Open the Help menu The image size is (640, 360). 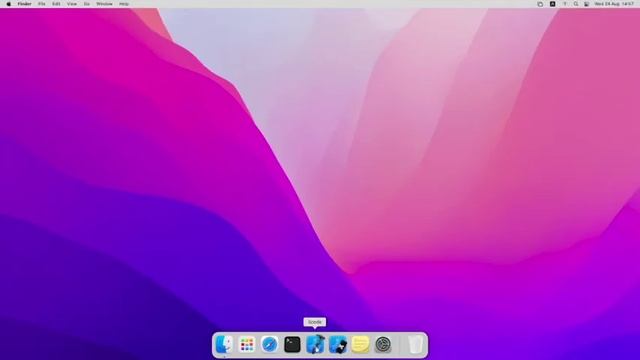click(x=124, y=4)
